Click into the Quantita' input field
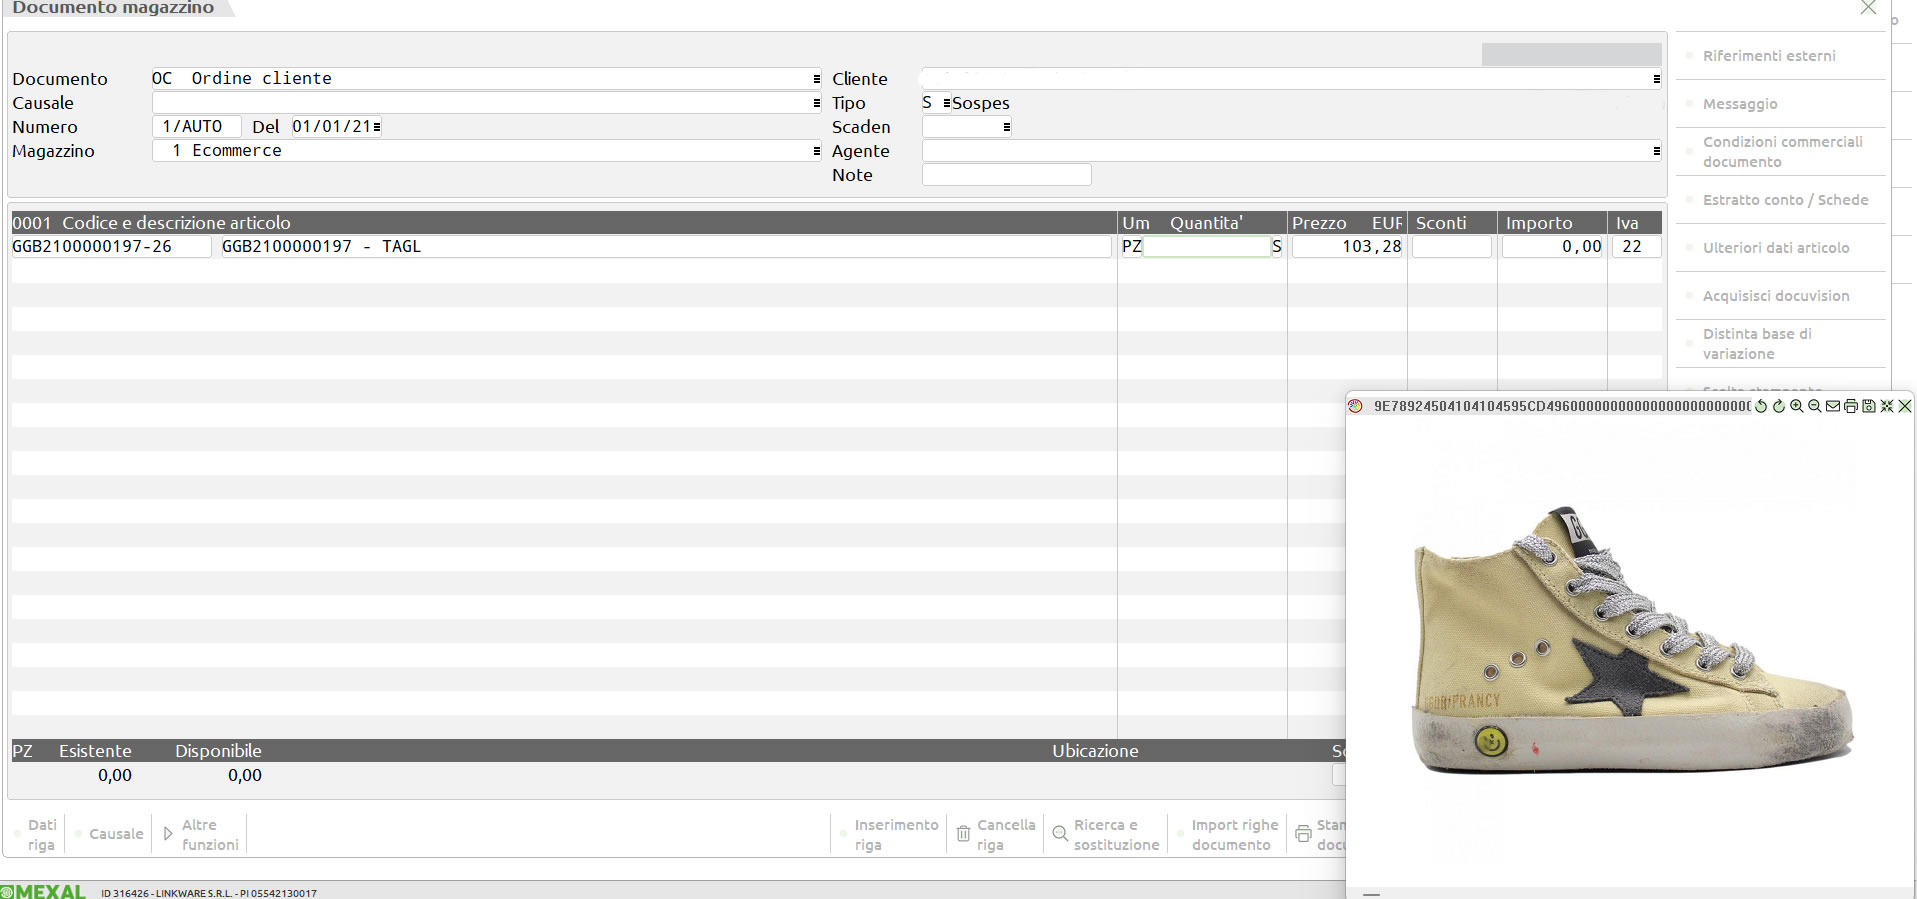Image resolution: width=1917 pixels, height=899 pixels. click(1206, 247)
